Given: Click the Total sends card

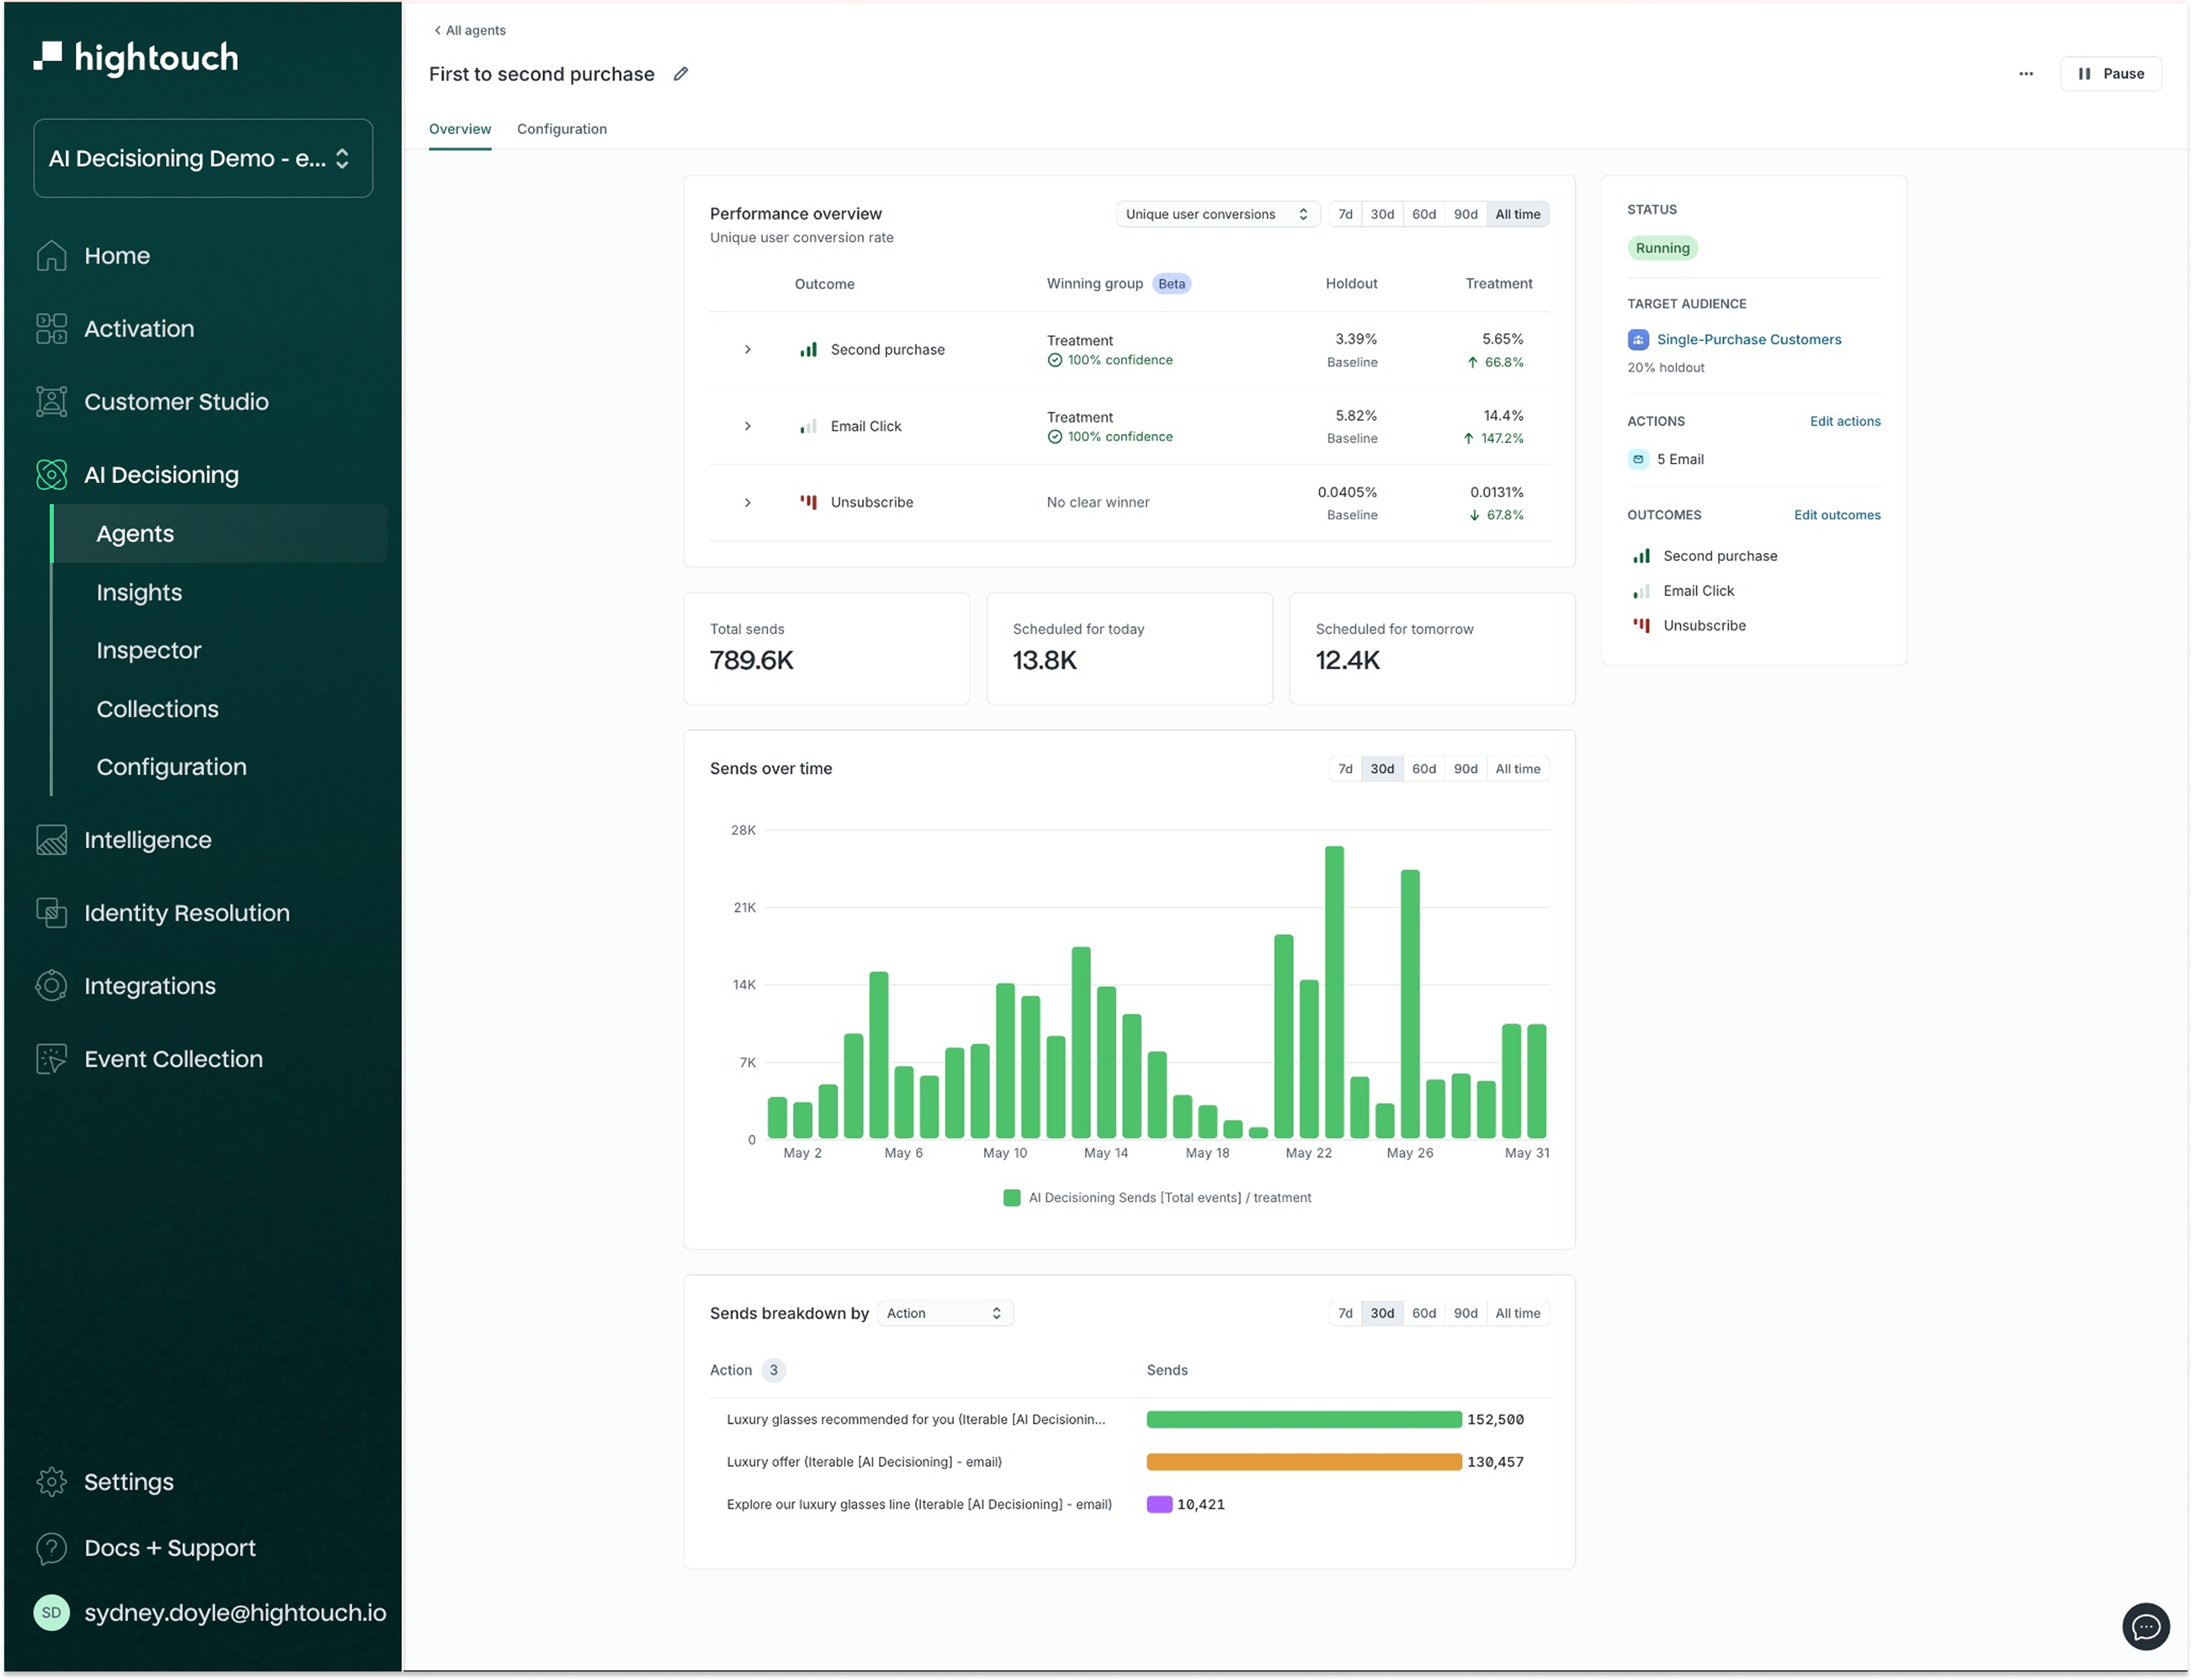Looking at the screenshot, I should coord(826,649).
